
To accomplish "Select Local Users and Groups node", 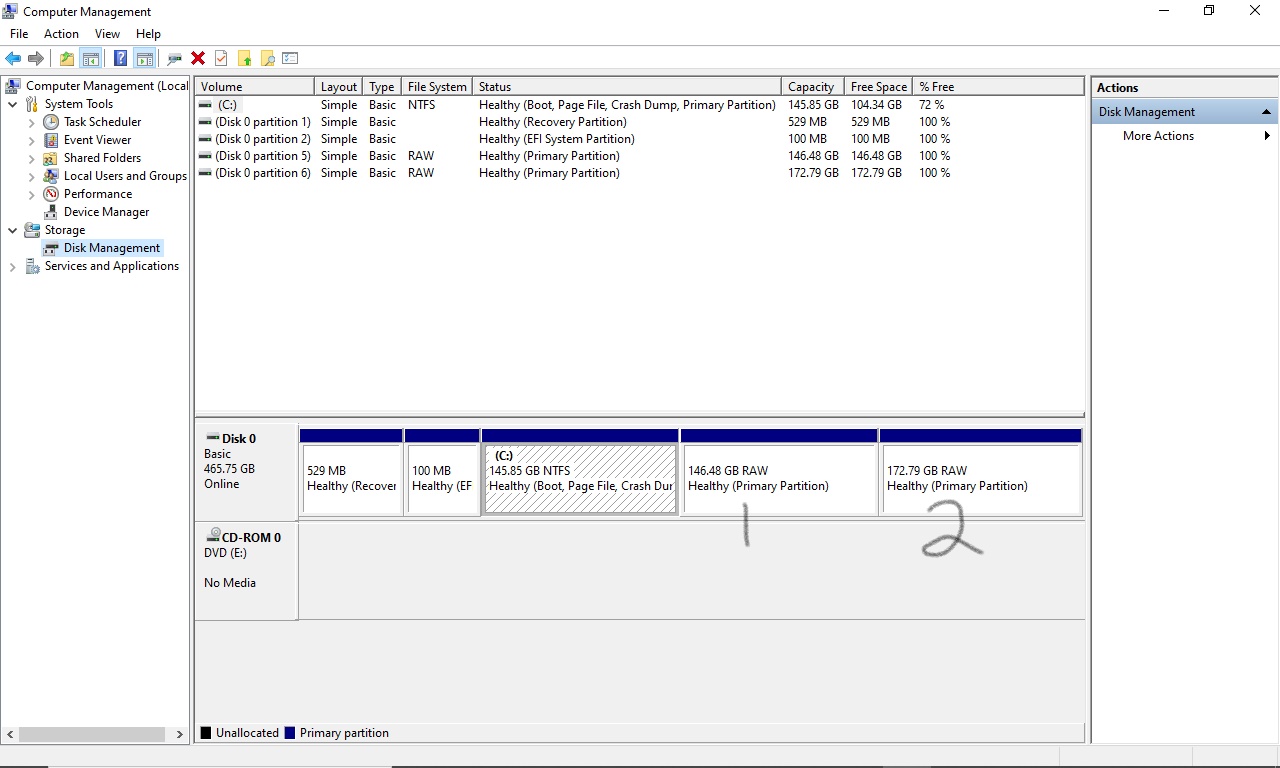I will tap(125, 176).
